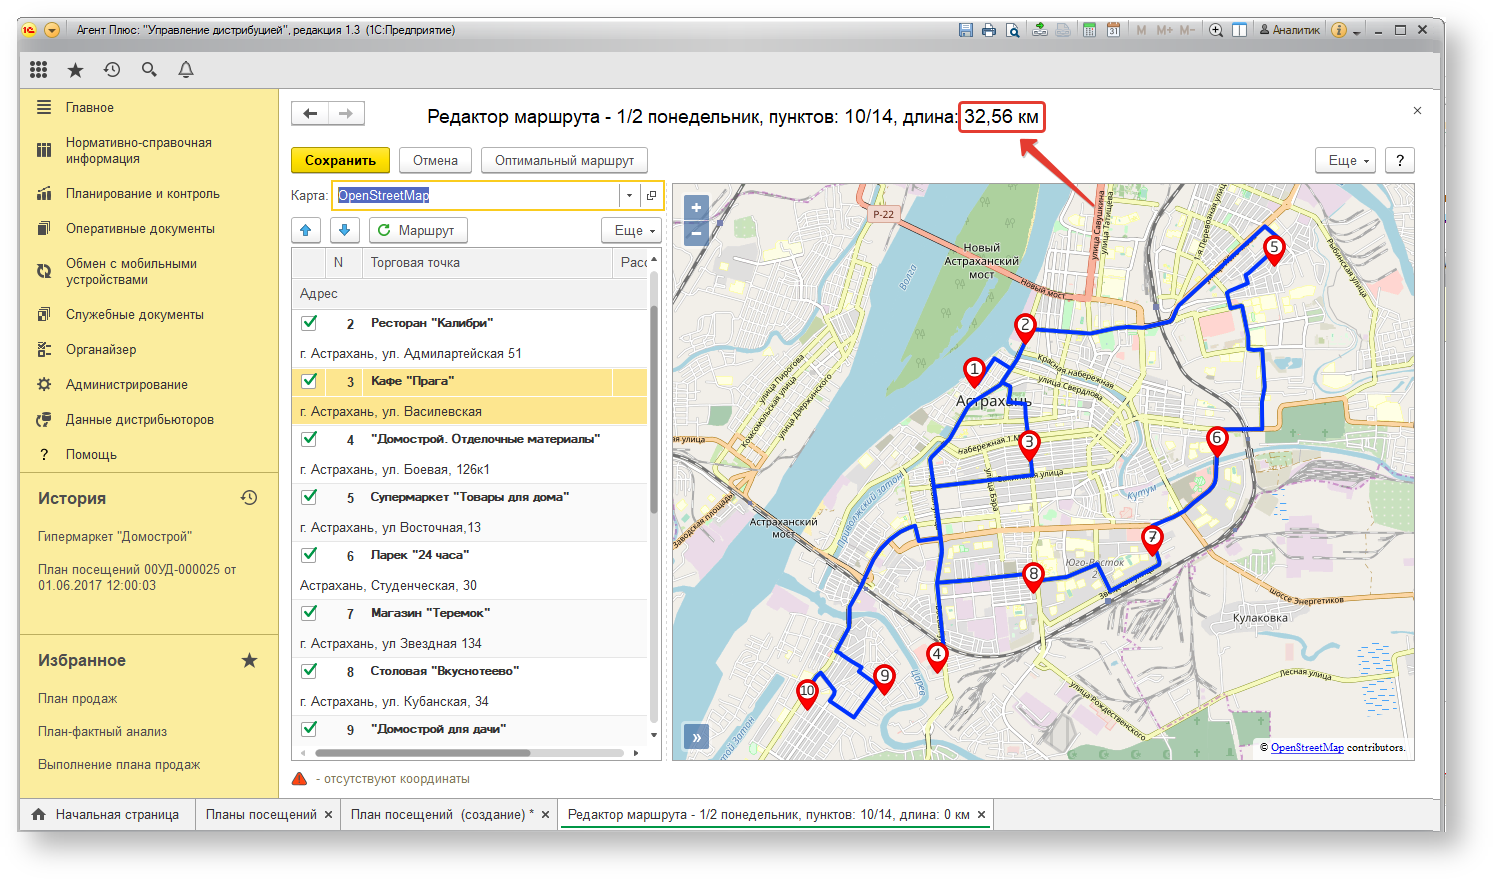Open the calendar icon in title bar

point(1113,30)
